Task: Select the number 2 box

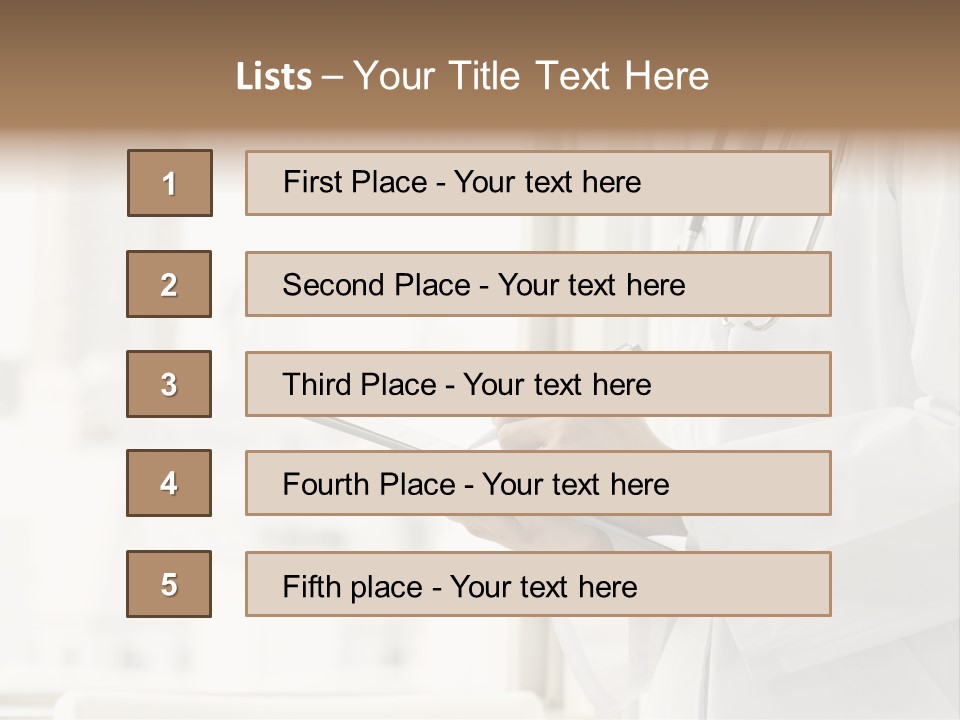Action: 169,284
